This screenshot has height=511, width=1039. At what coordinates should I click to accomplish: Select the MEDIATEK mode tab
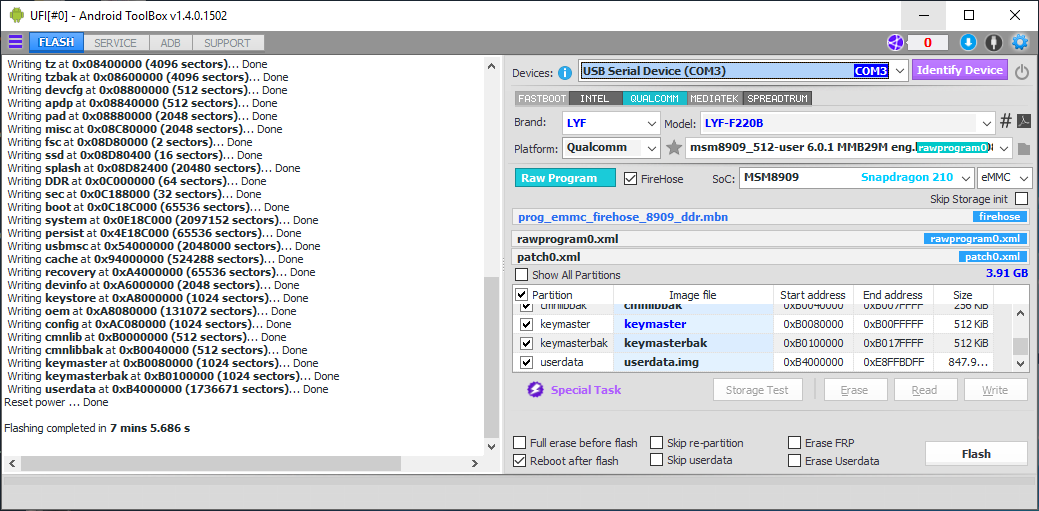pos(715,98)
